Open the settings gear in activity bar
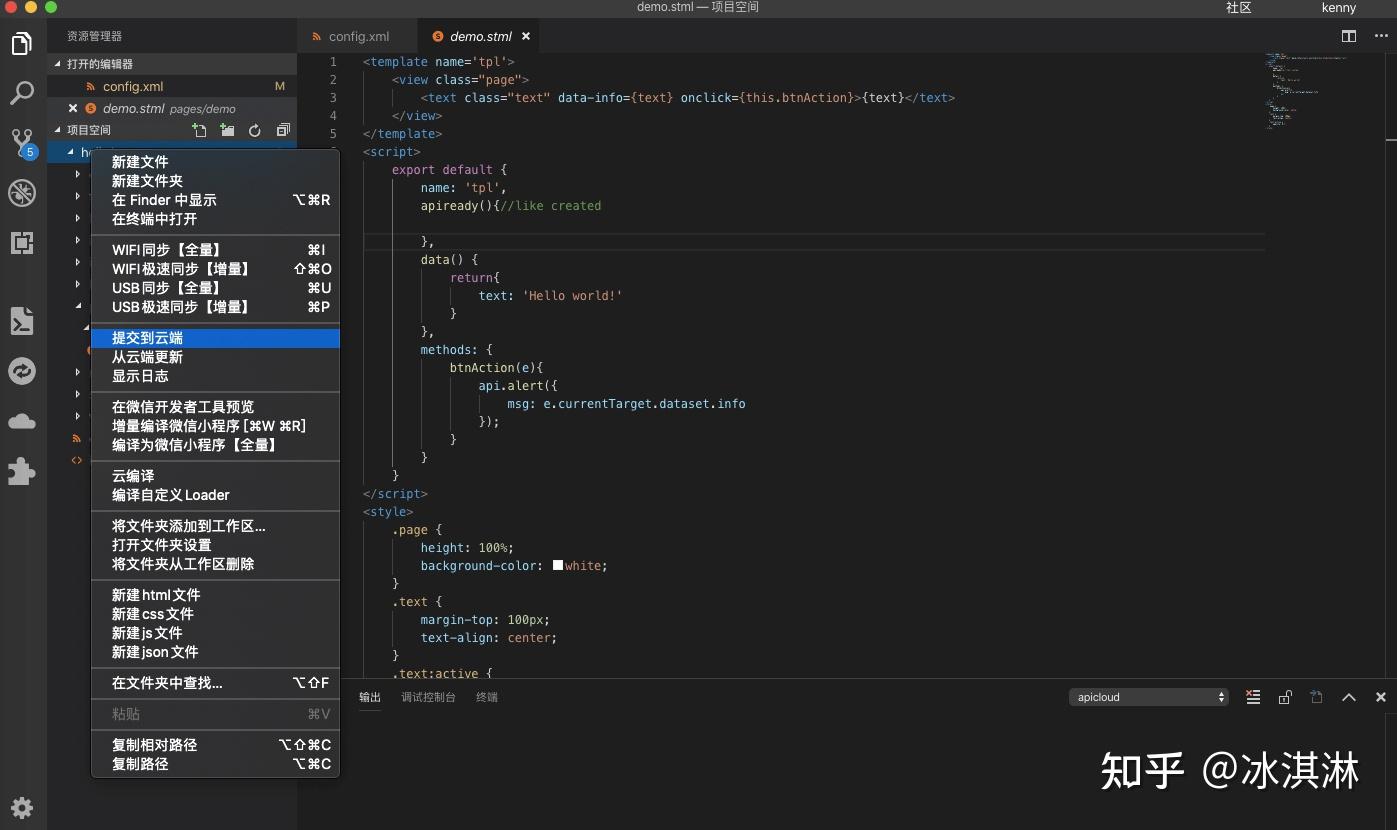 [x=22, y=807]
